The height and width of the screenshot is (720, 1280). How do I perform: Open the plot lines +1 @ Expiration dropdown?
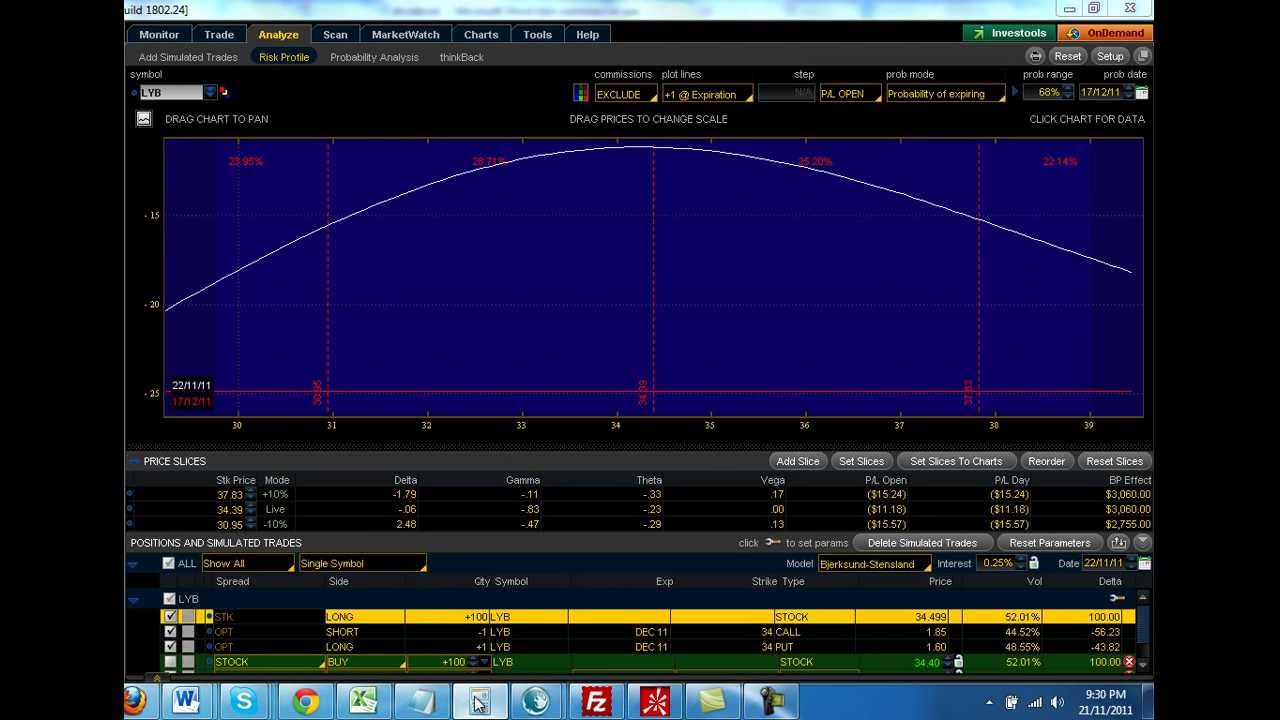tap(707, 94)
